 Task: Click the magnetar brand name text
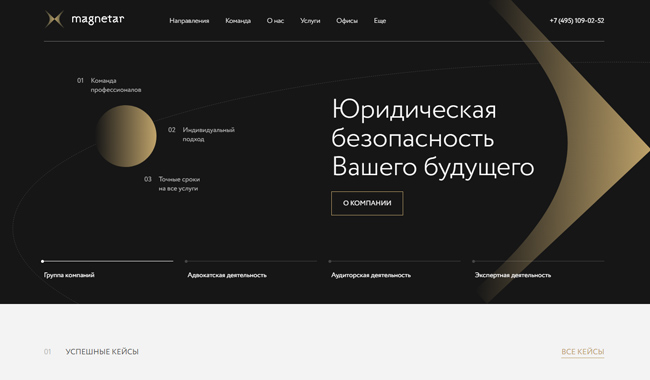(x=98, y=19)
